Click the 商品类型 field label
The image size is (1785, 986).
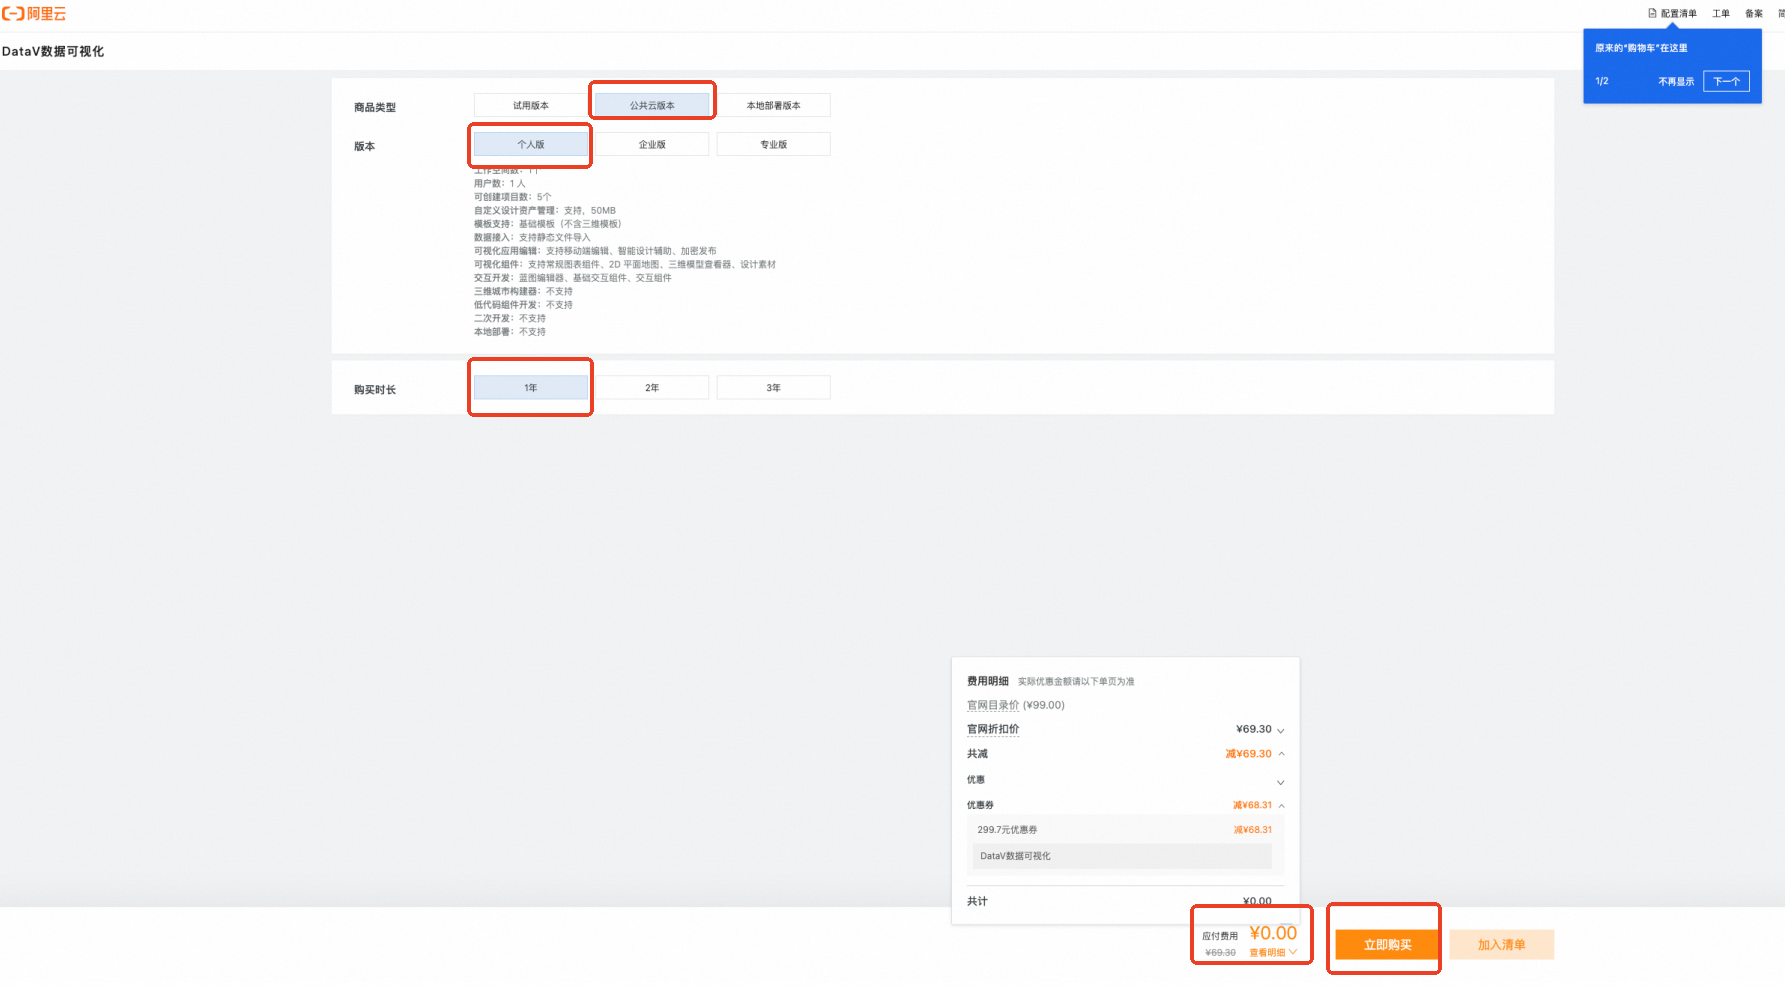pos(375,107)
